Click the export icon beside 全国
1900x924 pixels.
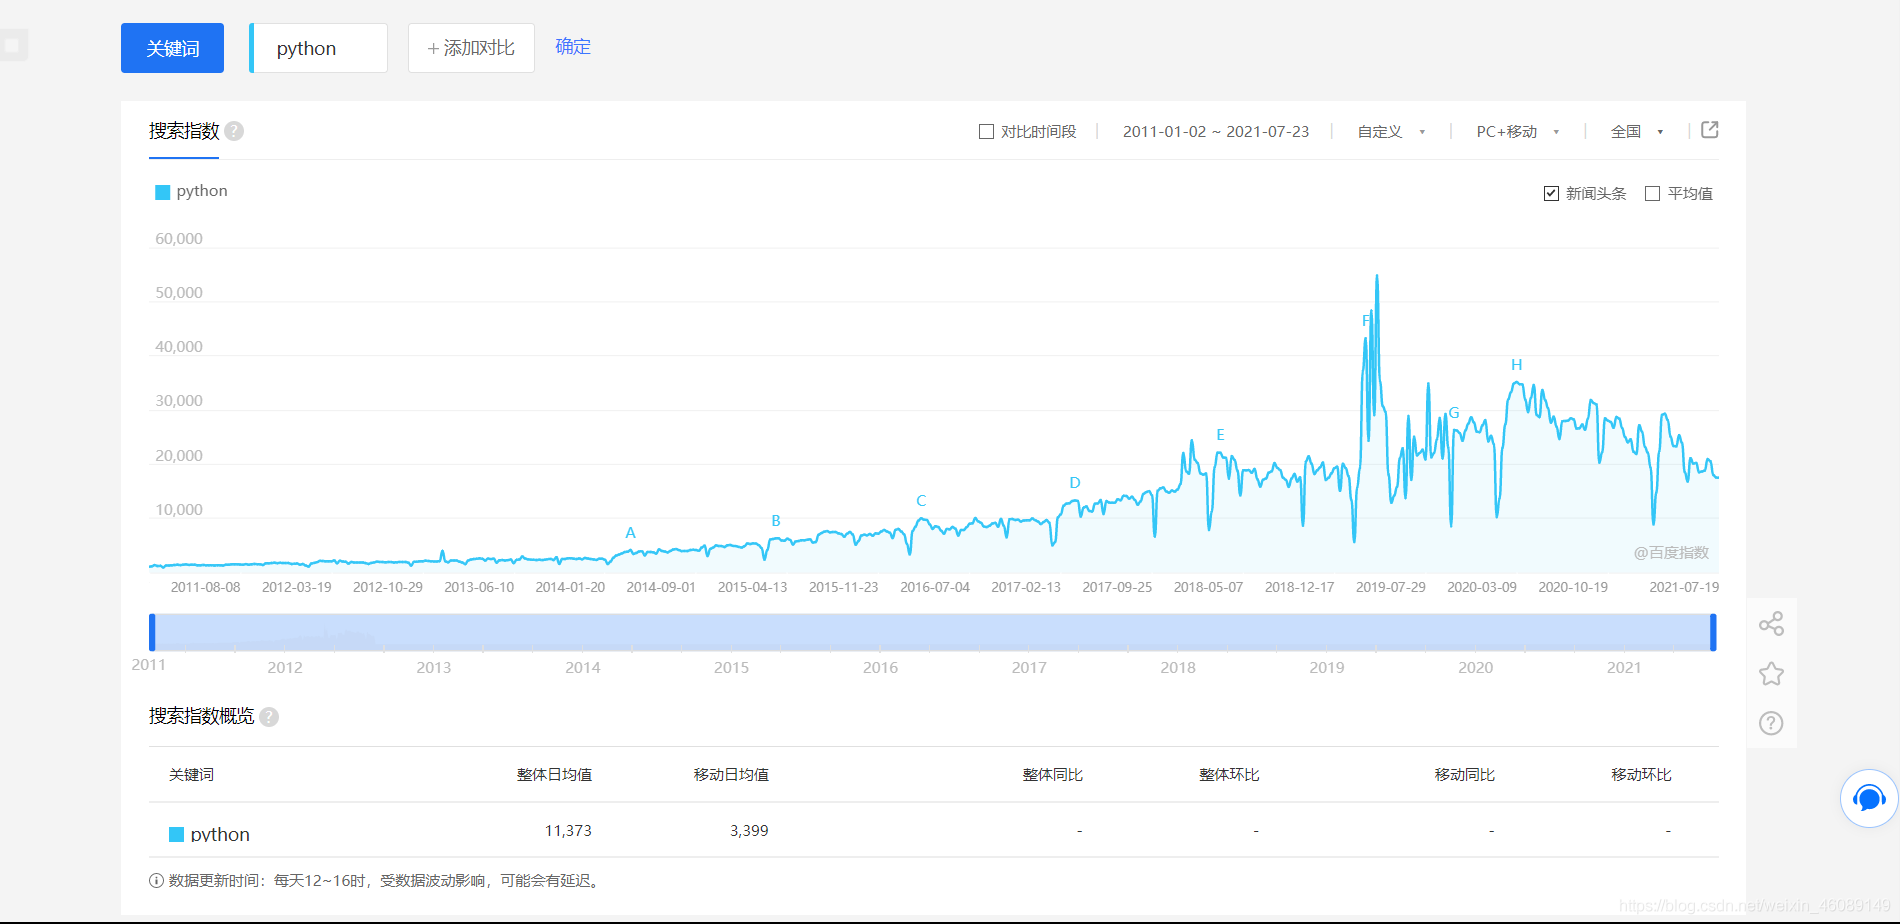[x=1710, y=130]
